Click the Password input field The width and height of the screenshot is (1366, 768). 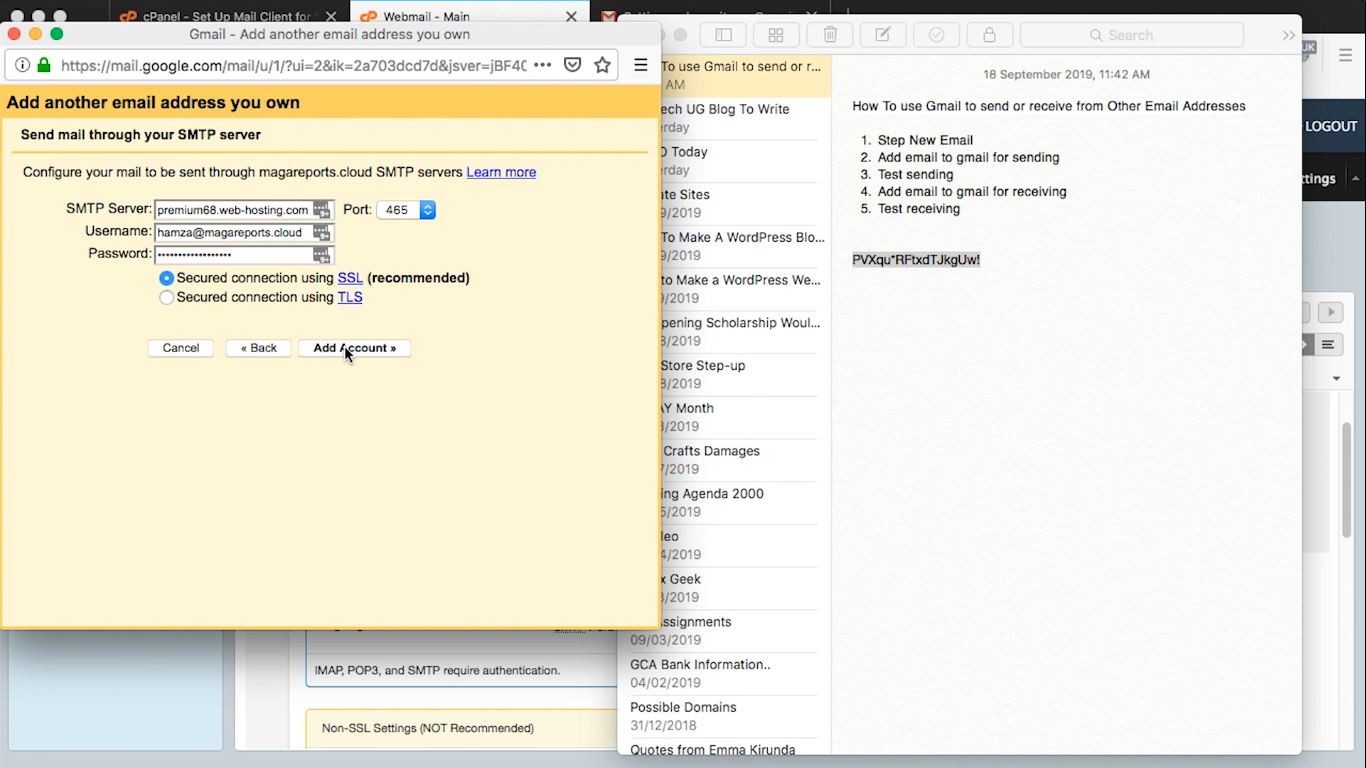click(x=244, y=255)
